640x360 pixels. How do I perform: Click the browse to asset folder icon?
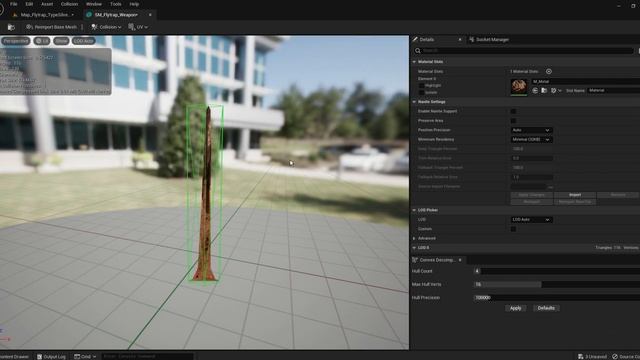click(x=544, y=91)
